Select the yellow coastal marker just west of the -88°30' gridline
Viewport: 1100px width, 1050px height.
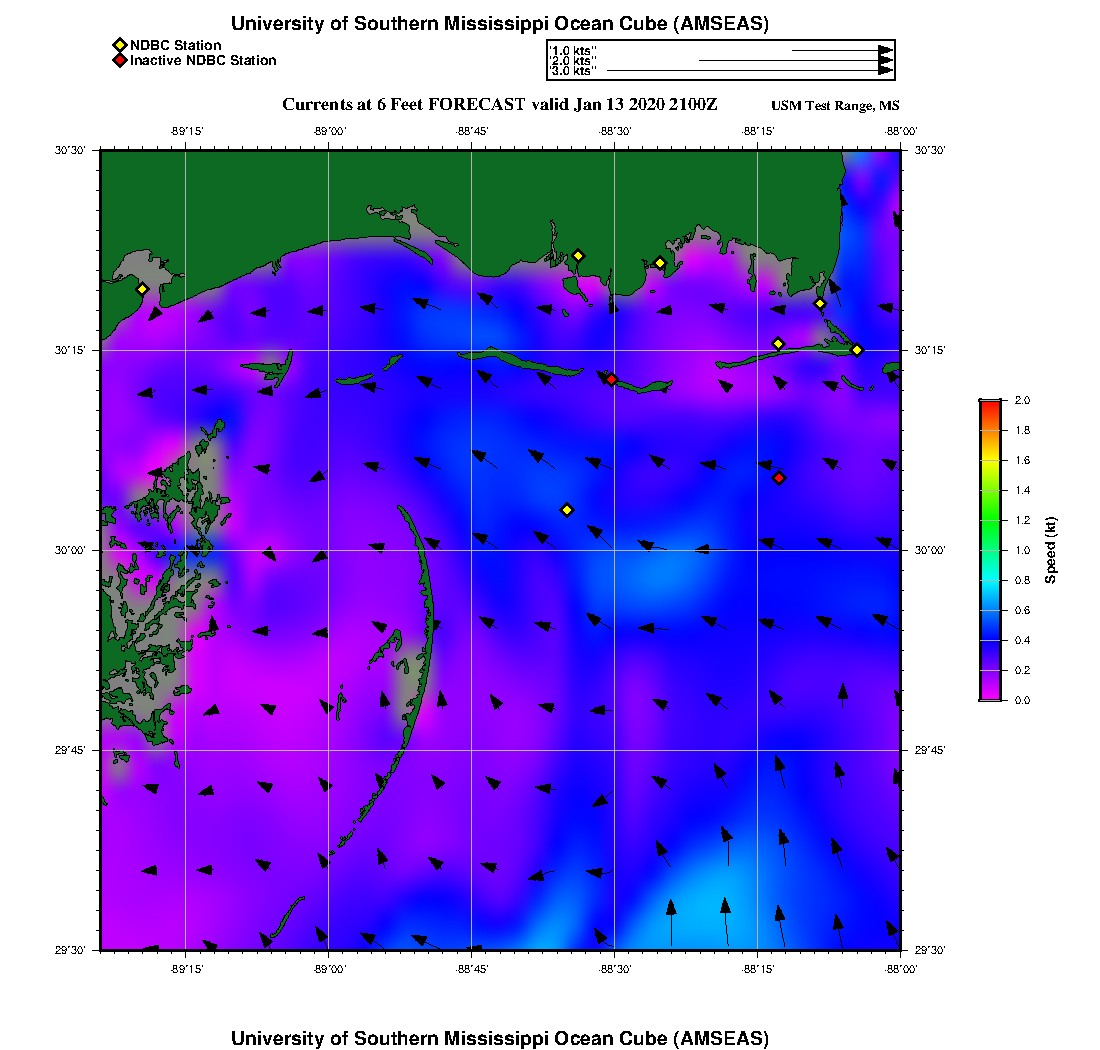pyautogui.click(x=578, y=256)
